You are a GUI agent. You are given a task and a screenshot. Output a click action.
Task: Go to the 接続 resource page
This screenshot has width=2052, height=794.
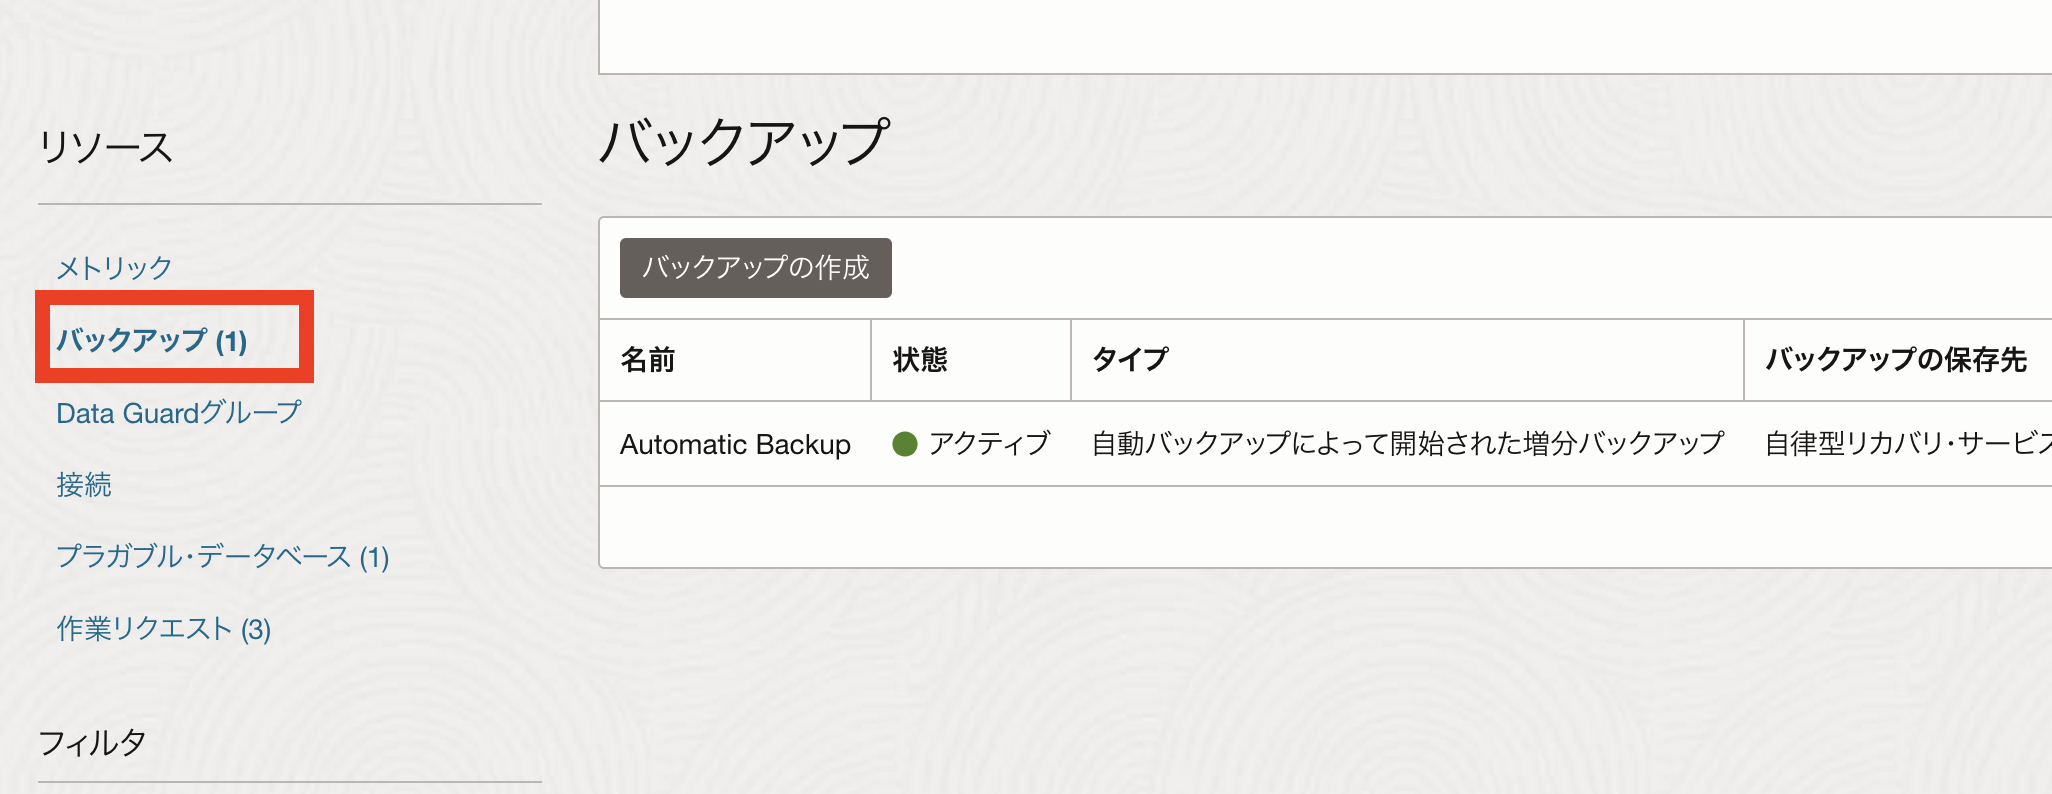(84, 485)
